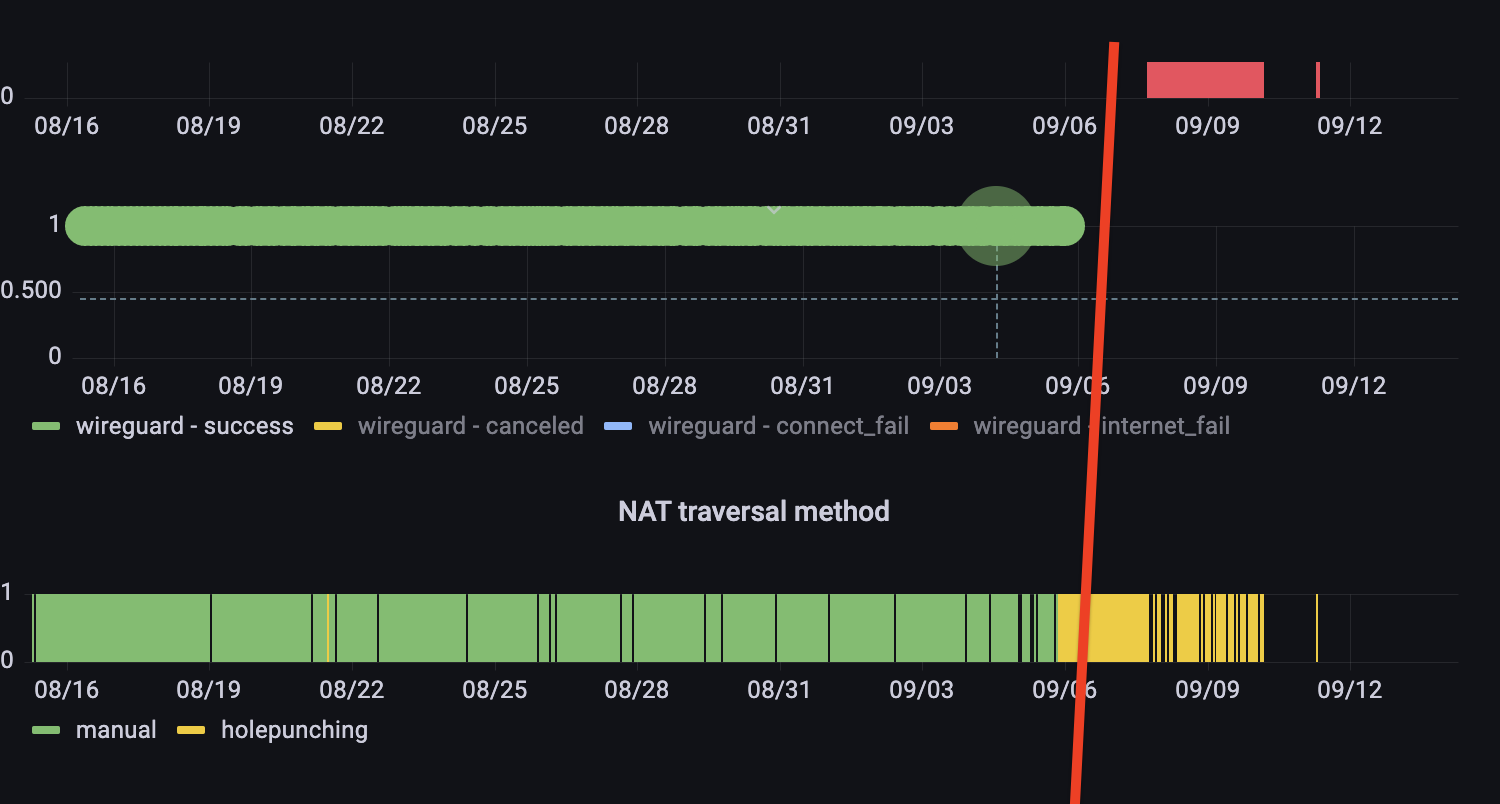
Task: Click the wide yellow holepunching block after 09/06
Action: [1102, 627]
